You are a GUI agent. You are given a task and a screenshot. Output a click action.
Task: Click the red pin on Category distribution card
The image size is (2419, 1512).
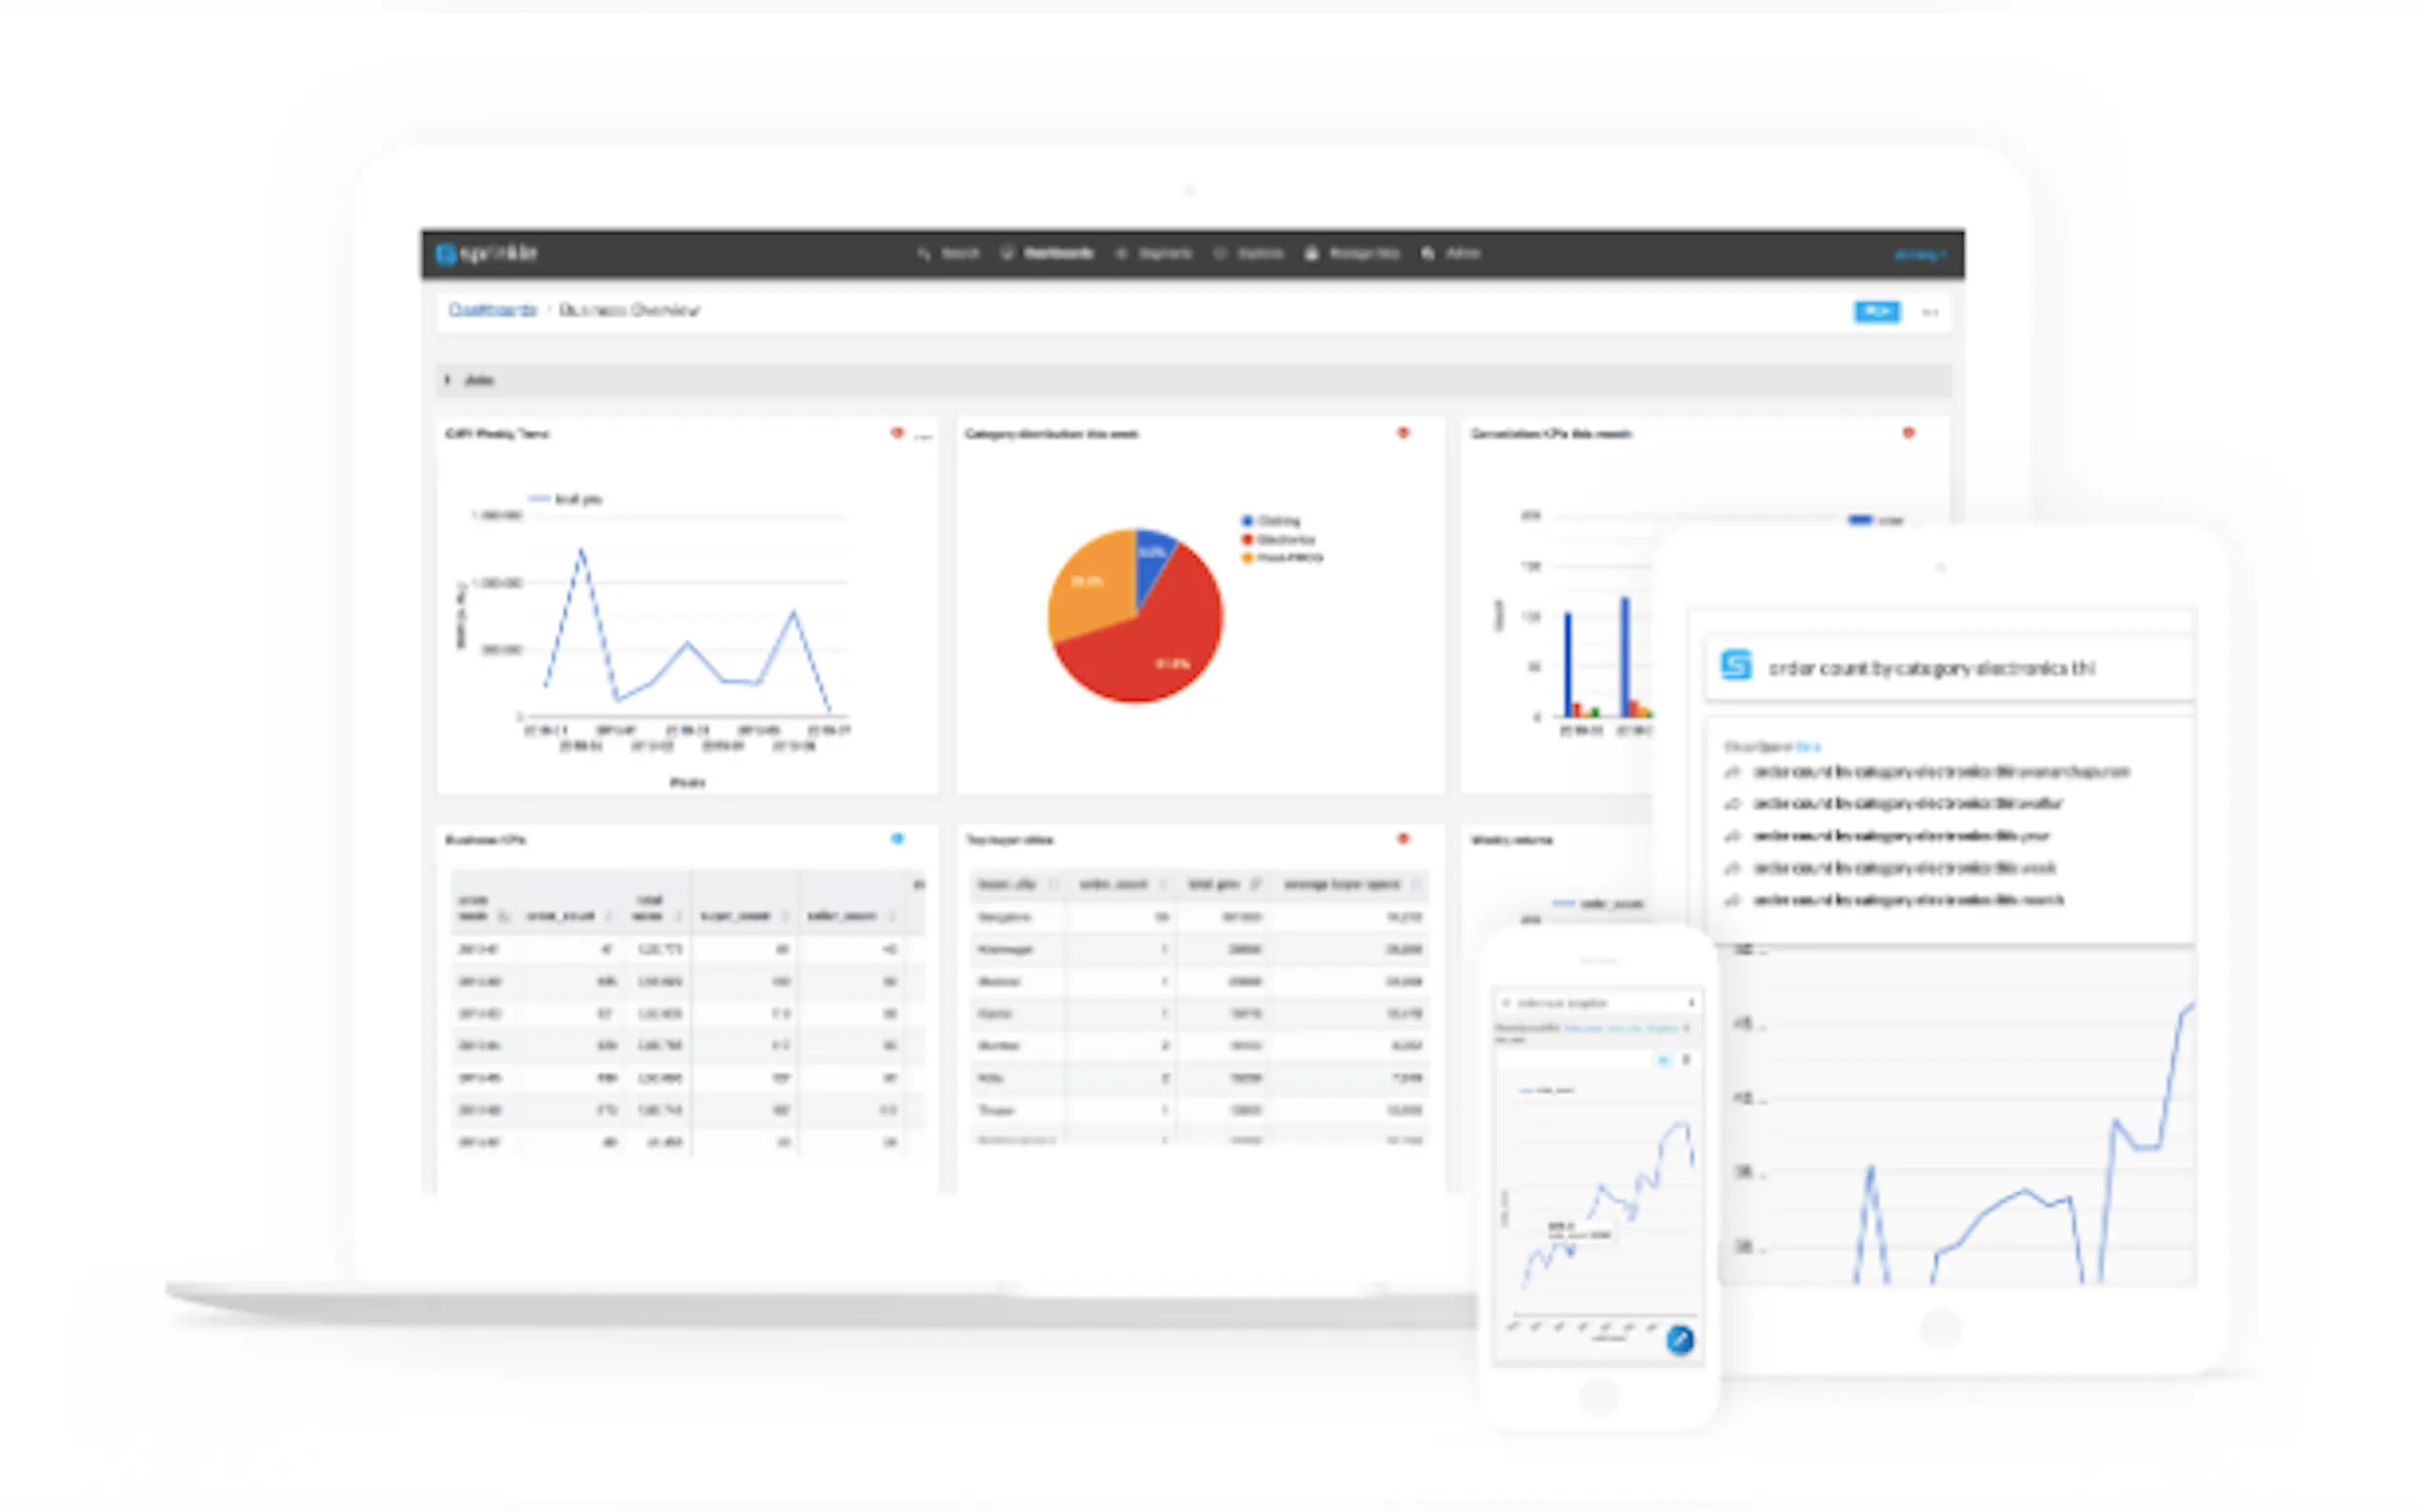(1403, 433)
